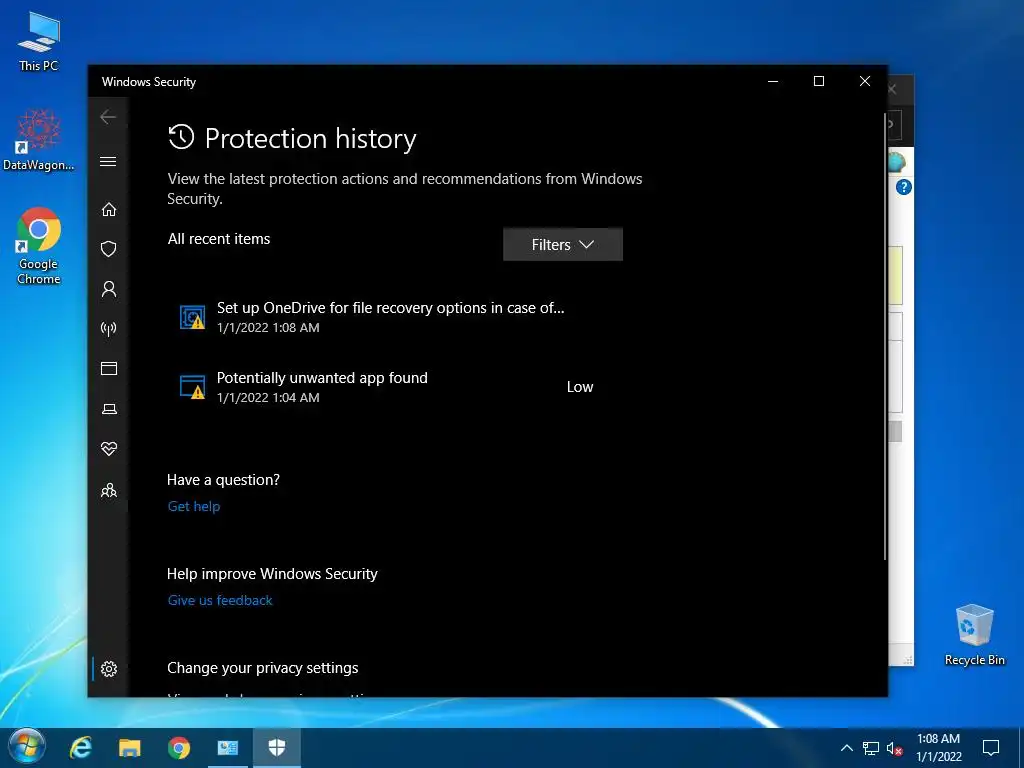Open the Recycle Bin desktop icon

(x=974, y=635)
